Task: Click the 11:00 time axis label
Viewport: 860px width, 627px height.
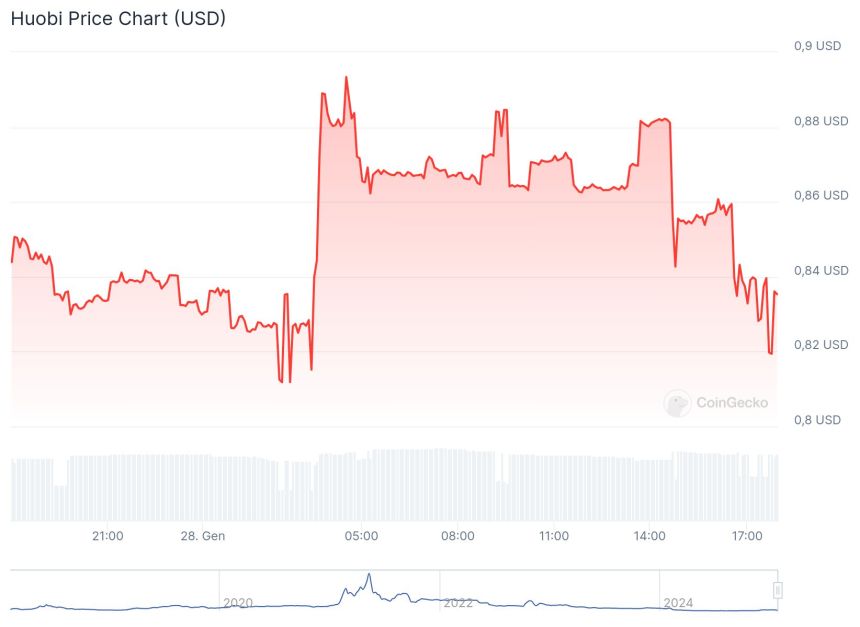Action: tap(554, 536)
